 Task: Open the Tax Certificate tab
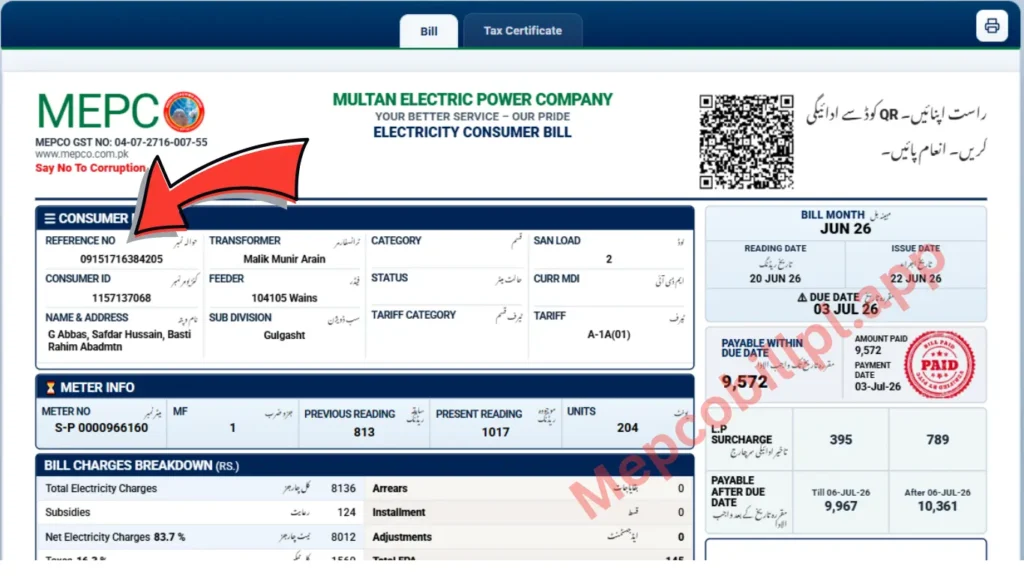click(522, 31)
